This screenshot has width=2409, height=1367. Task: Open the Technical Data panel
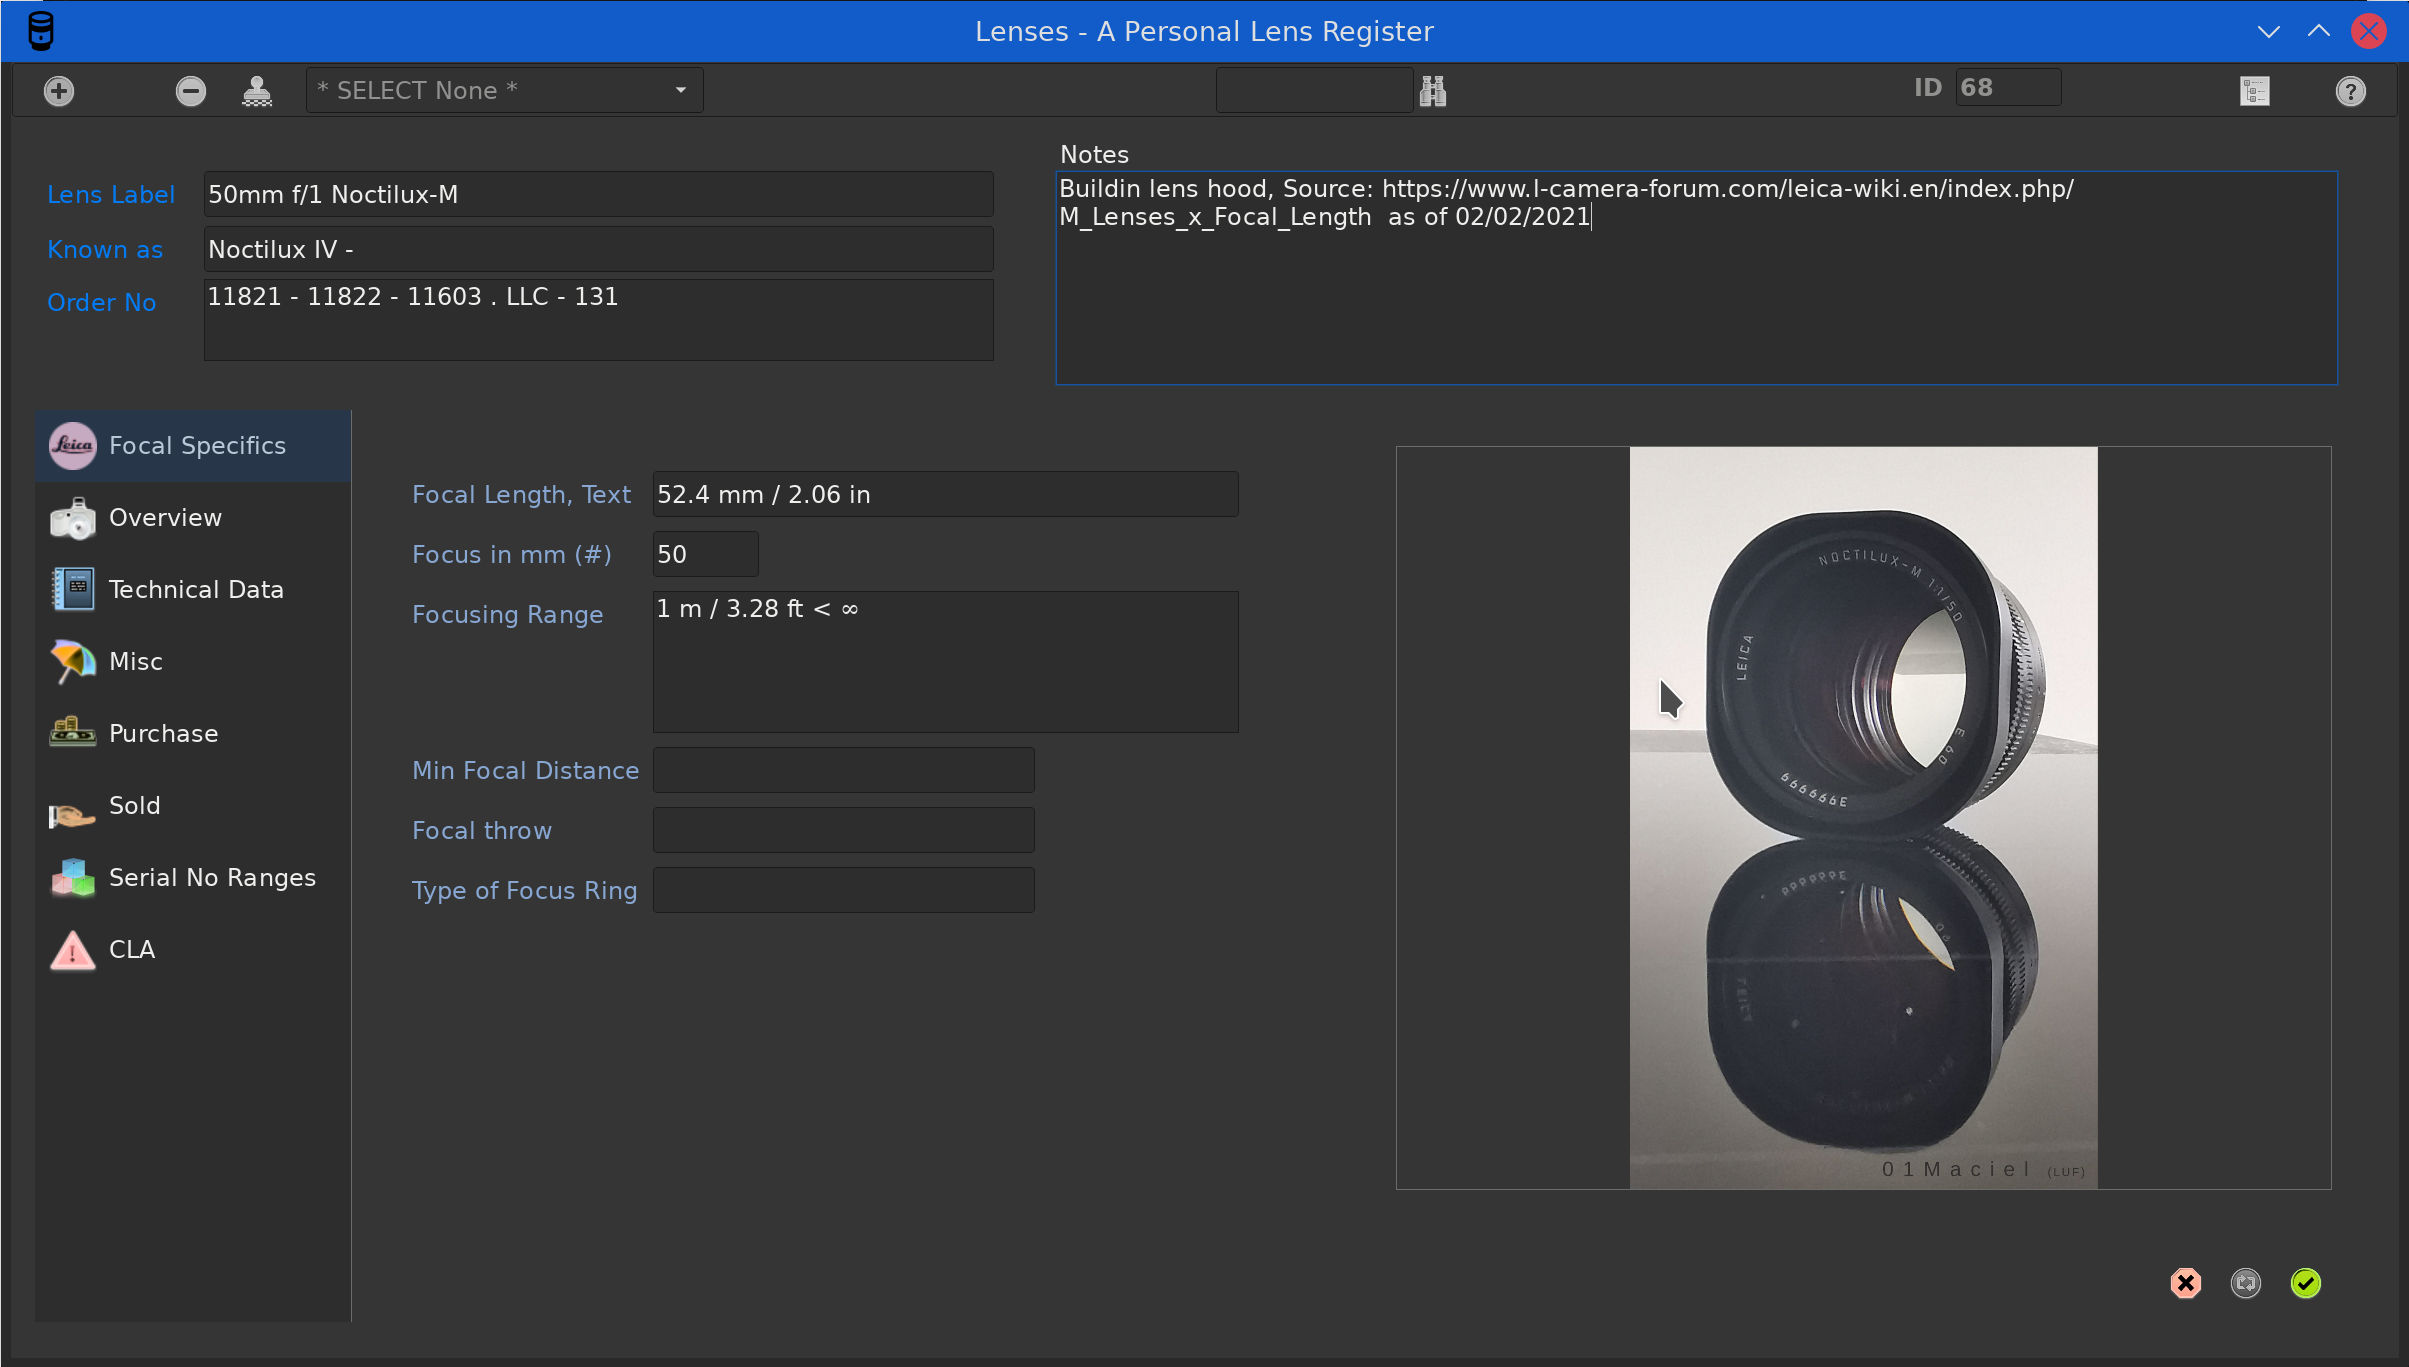coord(197,589)
